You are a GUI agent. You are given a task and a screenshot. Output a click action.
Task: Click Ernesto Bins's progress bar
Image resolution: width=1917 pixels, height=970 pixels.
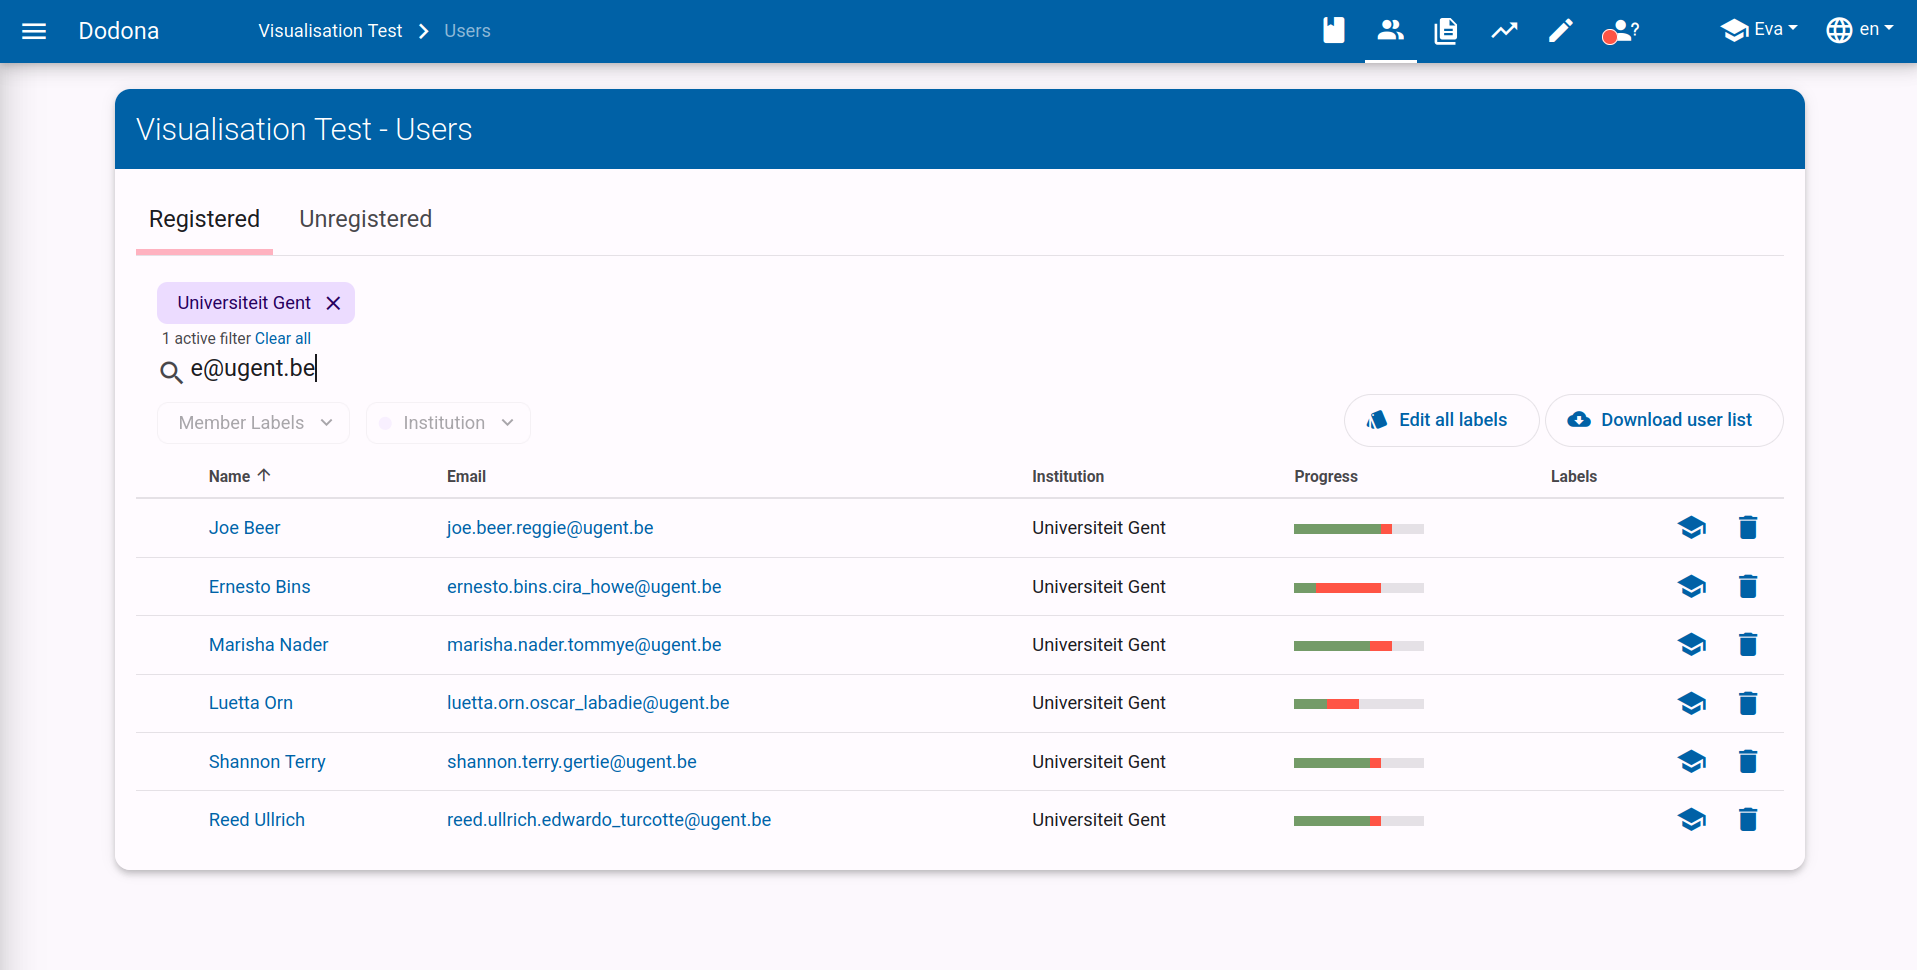(x=1358, y=588)
